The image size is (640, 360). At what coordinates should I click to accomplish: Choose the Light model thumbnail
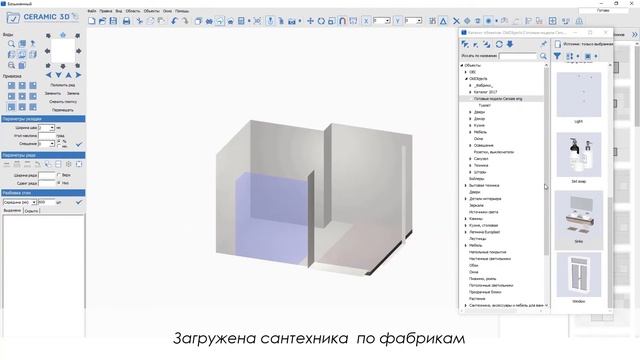[x=579, y=95]
